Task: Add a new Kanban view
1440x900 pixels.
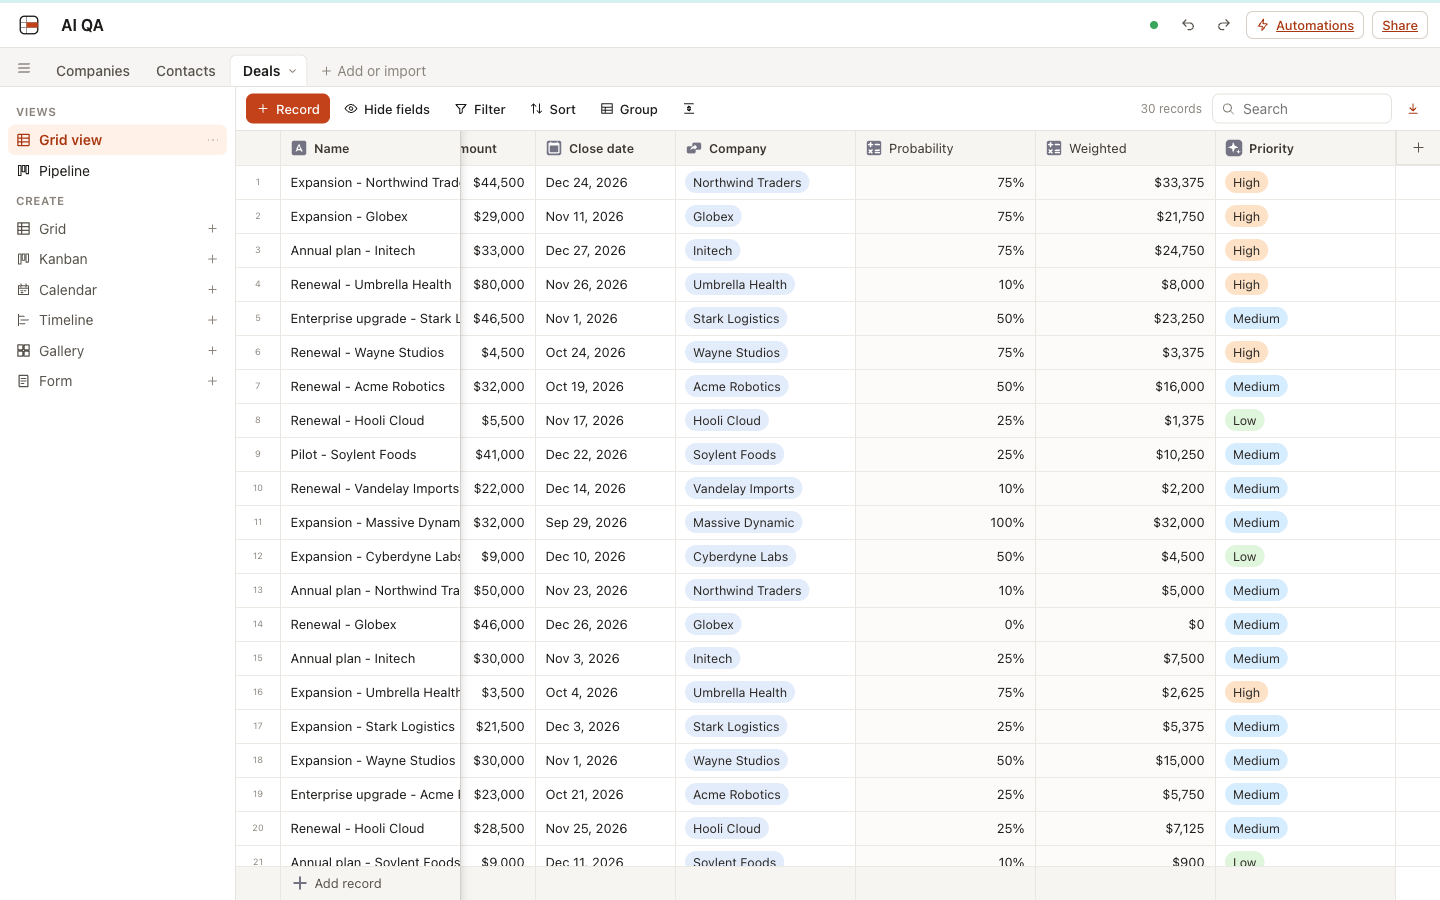Action: (212, 259)
